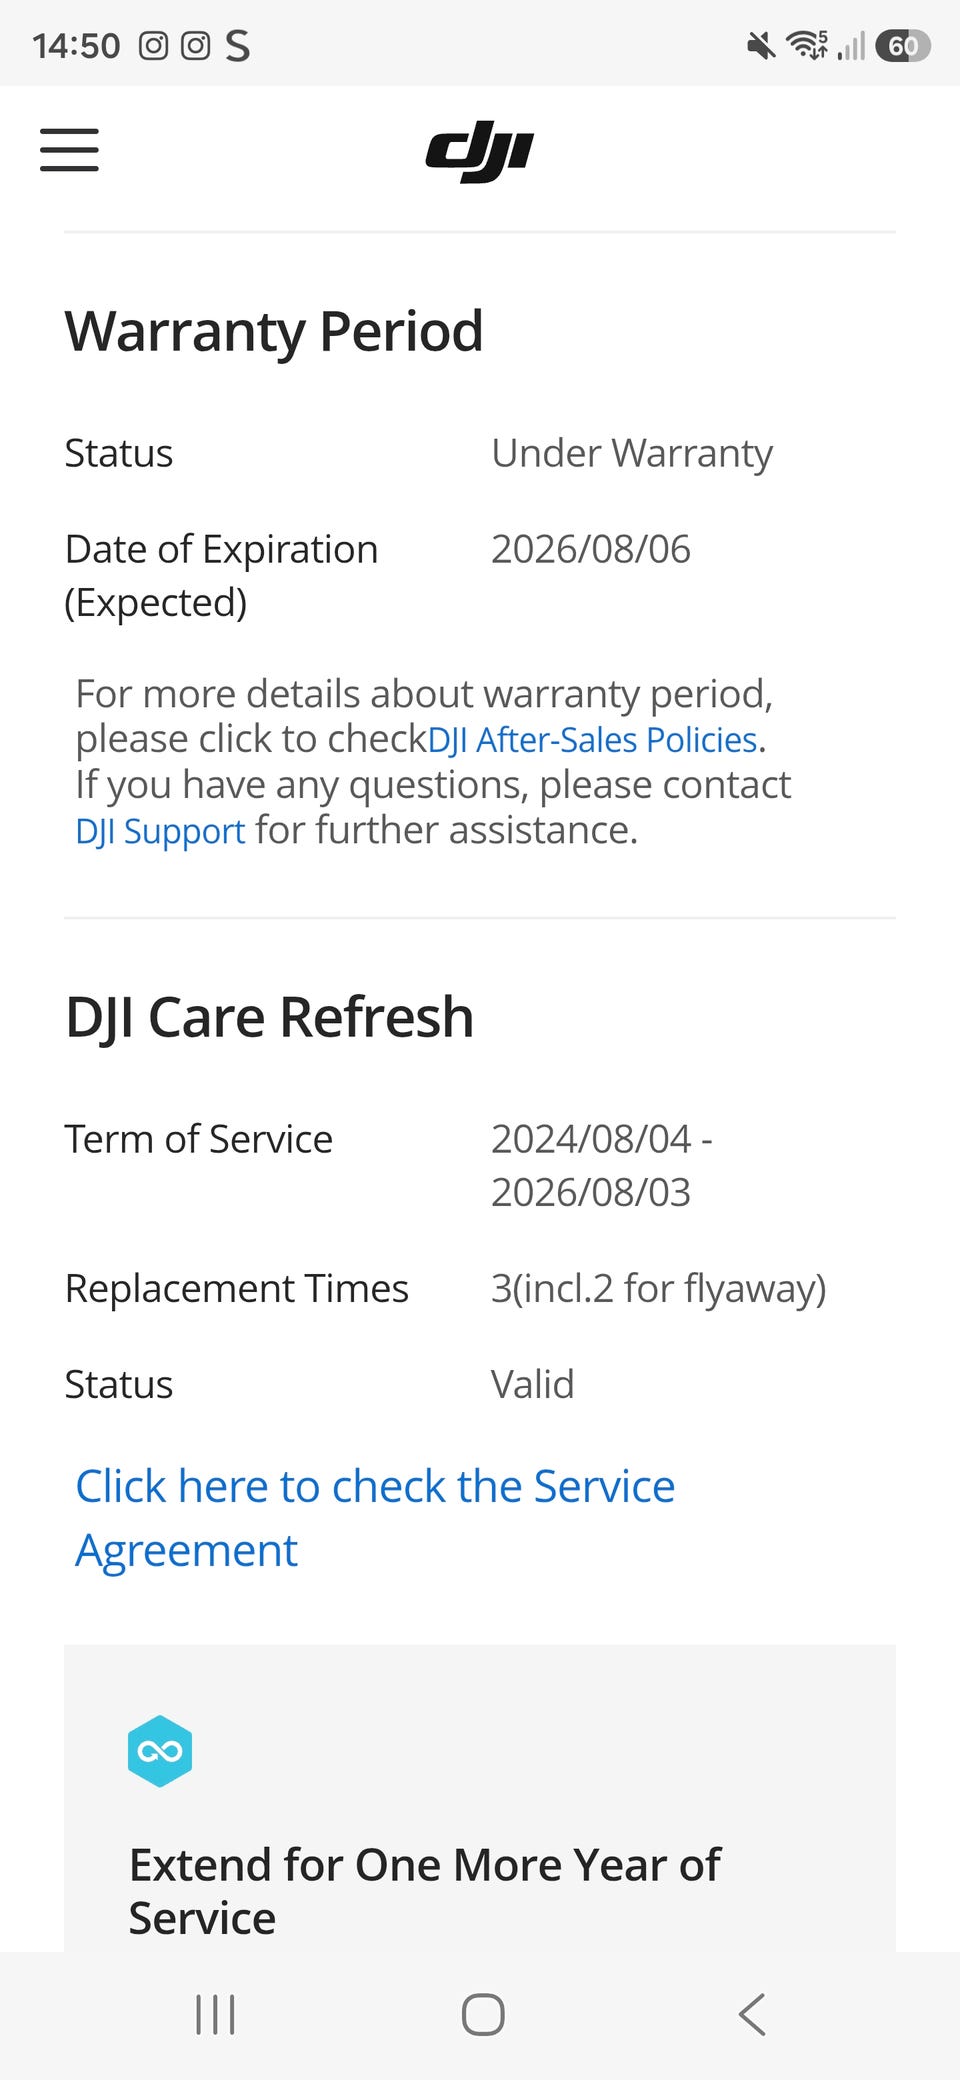
Task: Tap the Wi-Fi status icon
Action: tap(807, 45)
